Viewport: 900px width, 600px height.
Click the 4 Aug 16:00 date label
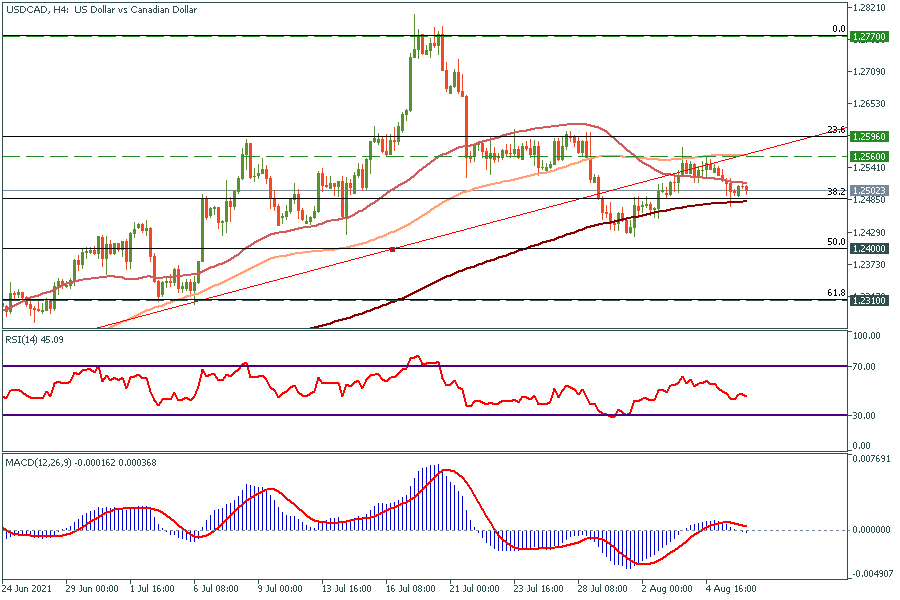730,590
